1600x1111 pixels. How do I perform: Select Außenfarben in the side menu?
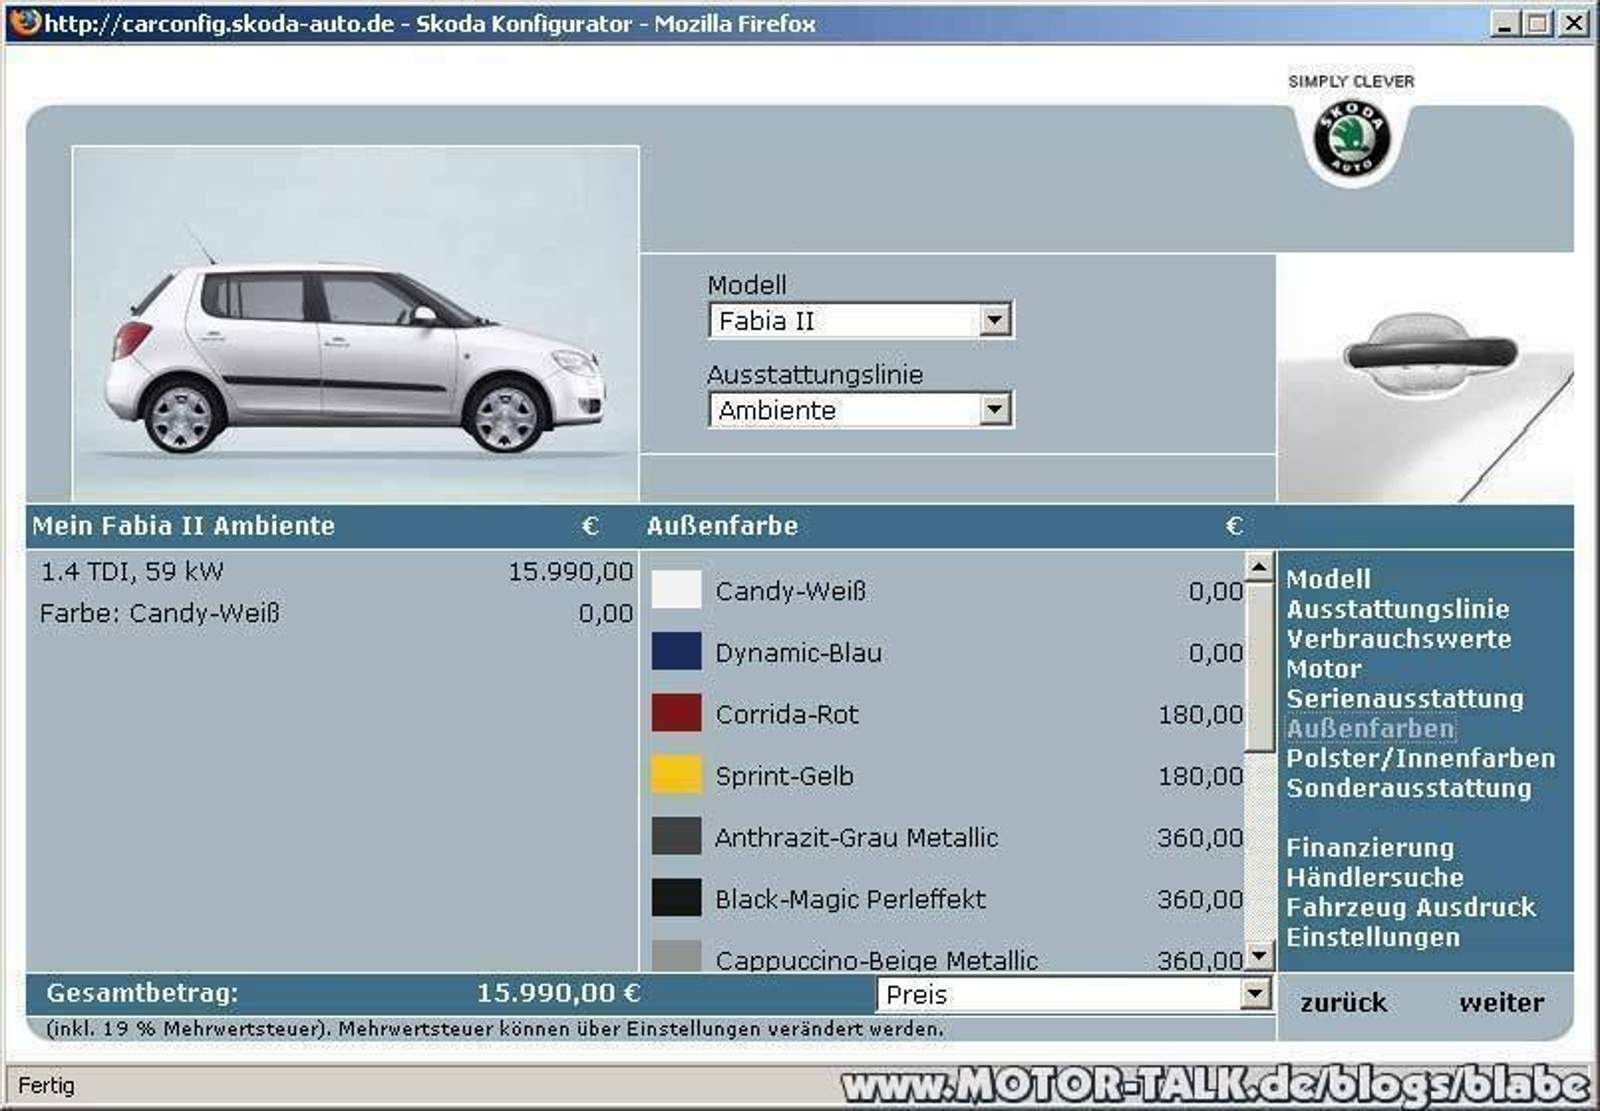[1370, 729]
